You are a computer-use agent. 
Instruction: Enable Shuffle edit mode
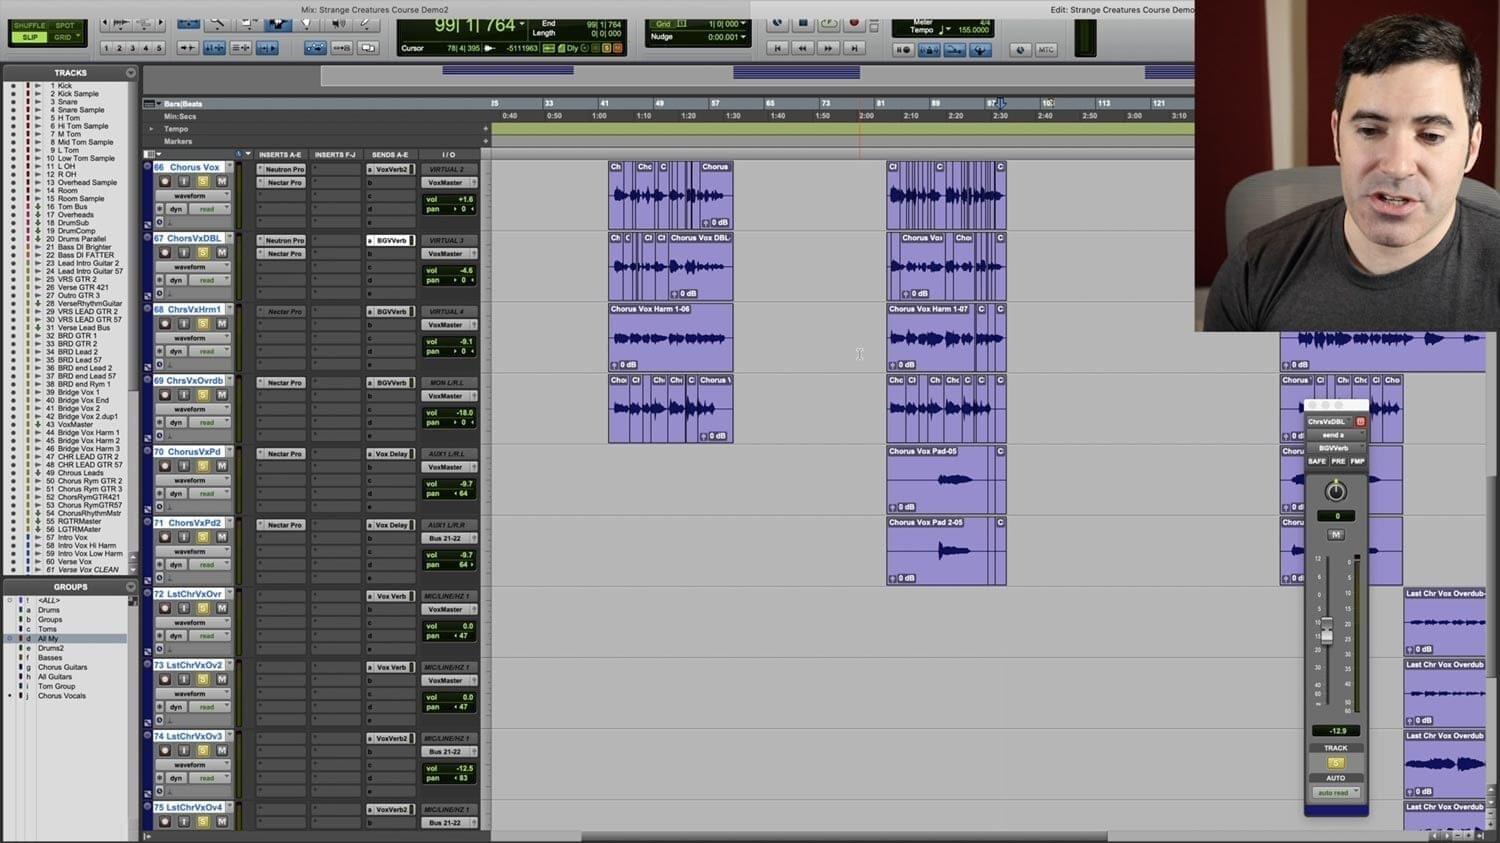30,25
